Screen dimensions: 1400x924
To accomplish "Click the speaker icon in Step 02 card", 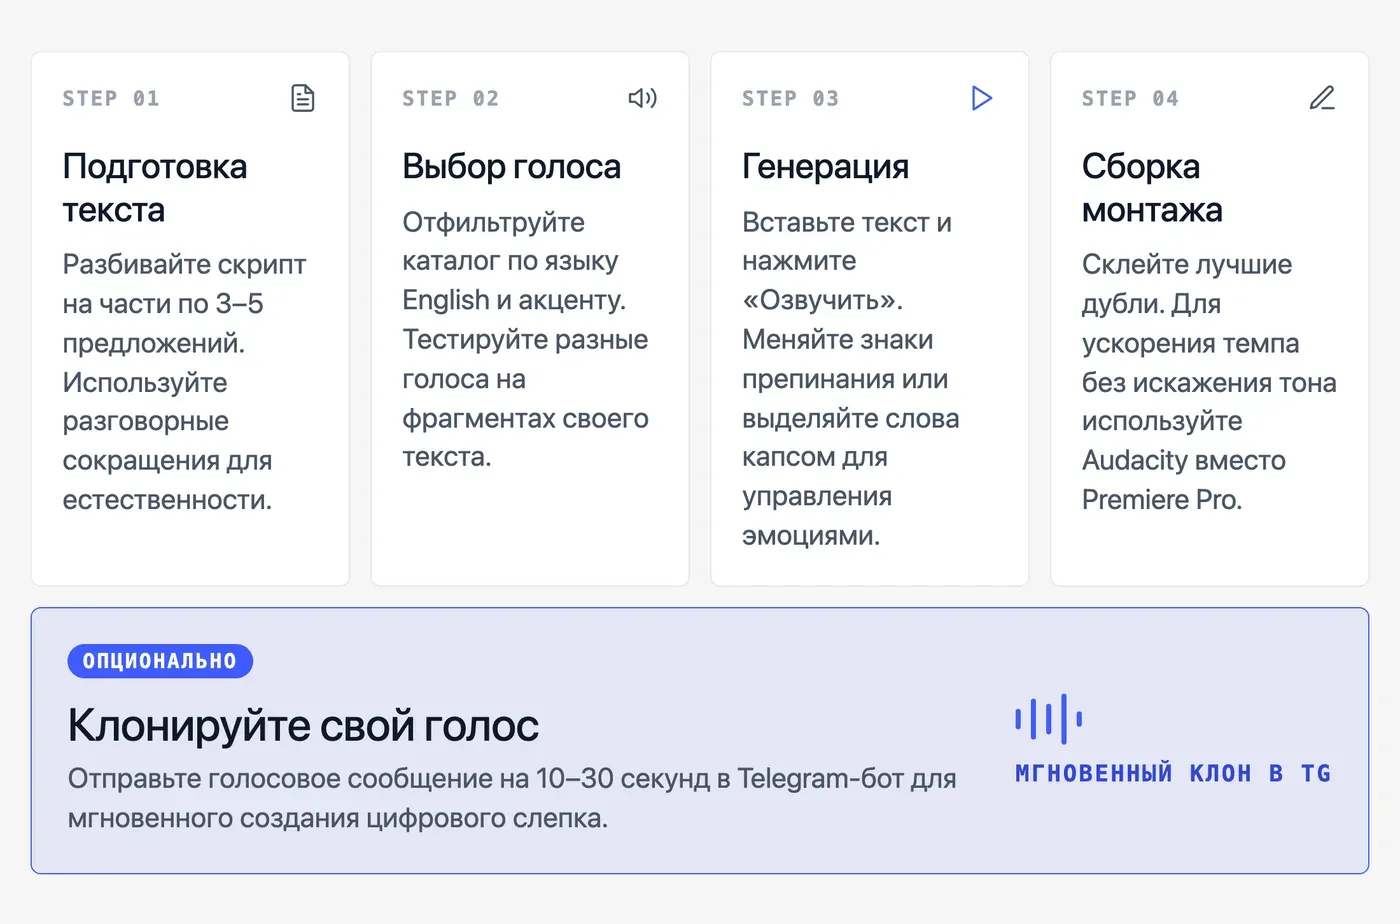I will [x=642, y=98].
